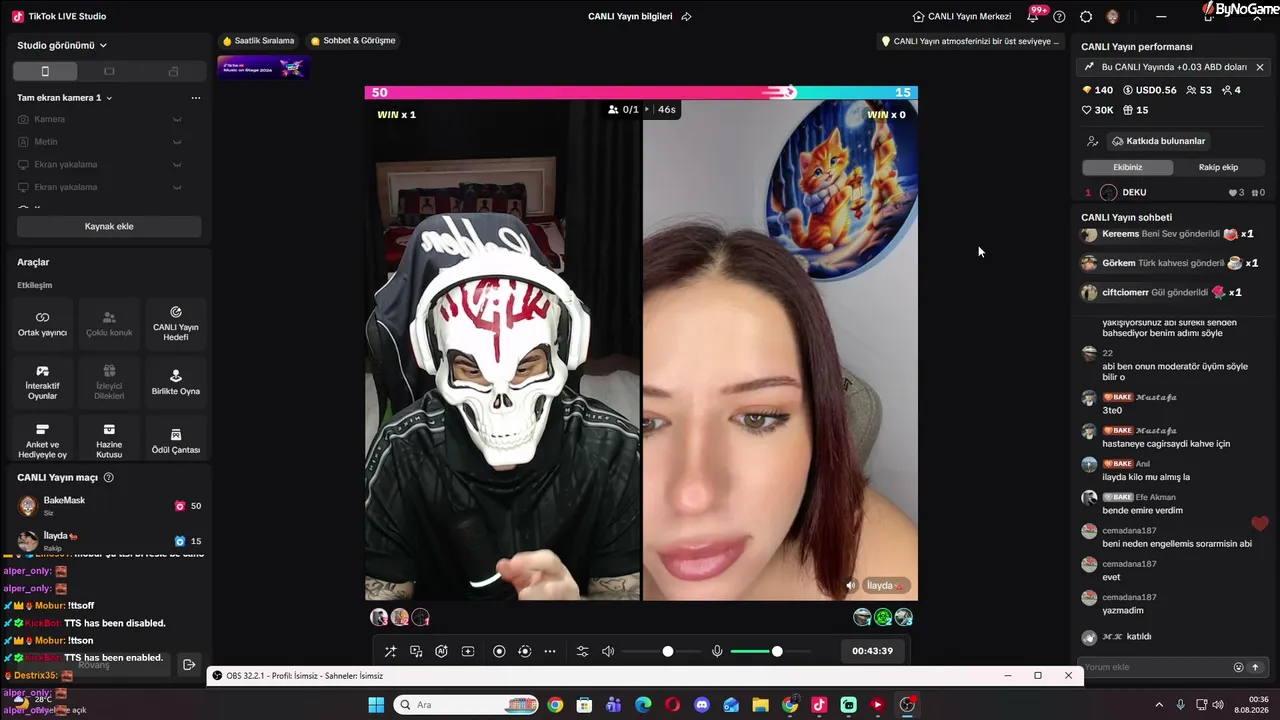The height and width of the screenshot is (720, 1280).
Task: Open the Birlikte Oyna tool
Action: pos(176,382)
